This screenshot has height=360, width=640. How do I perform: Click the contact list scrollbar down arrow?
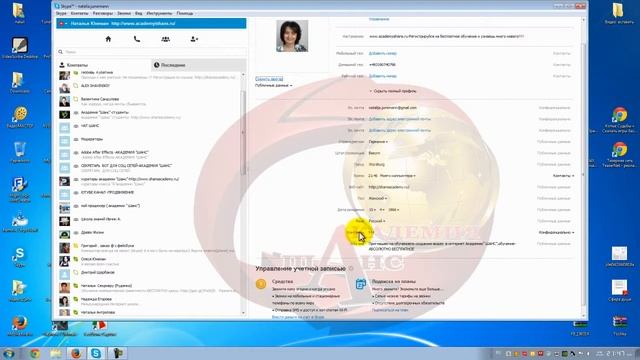[x=244, y=313]
